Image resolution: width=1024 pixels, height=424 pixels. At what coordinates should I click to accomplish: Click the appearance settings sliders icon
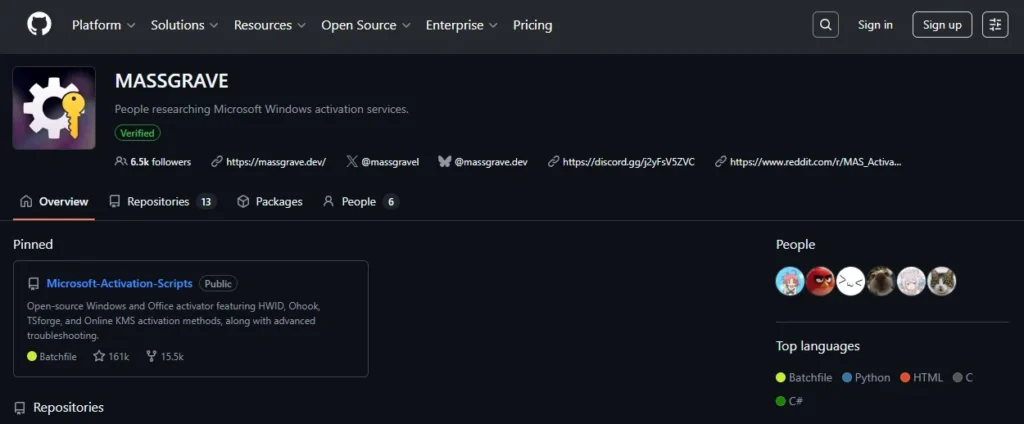995,25
